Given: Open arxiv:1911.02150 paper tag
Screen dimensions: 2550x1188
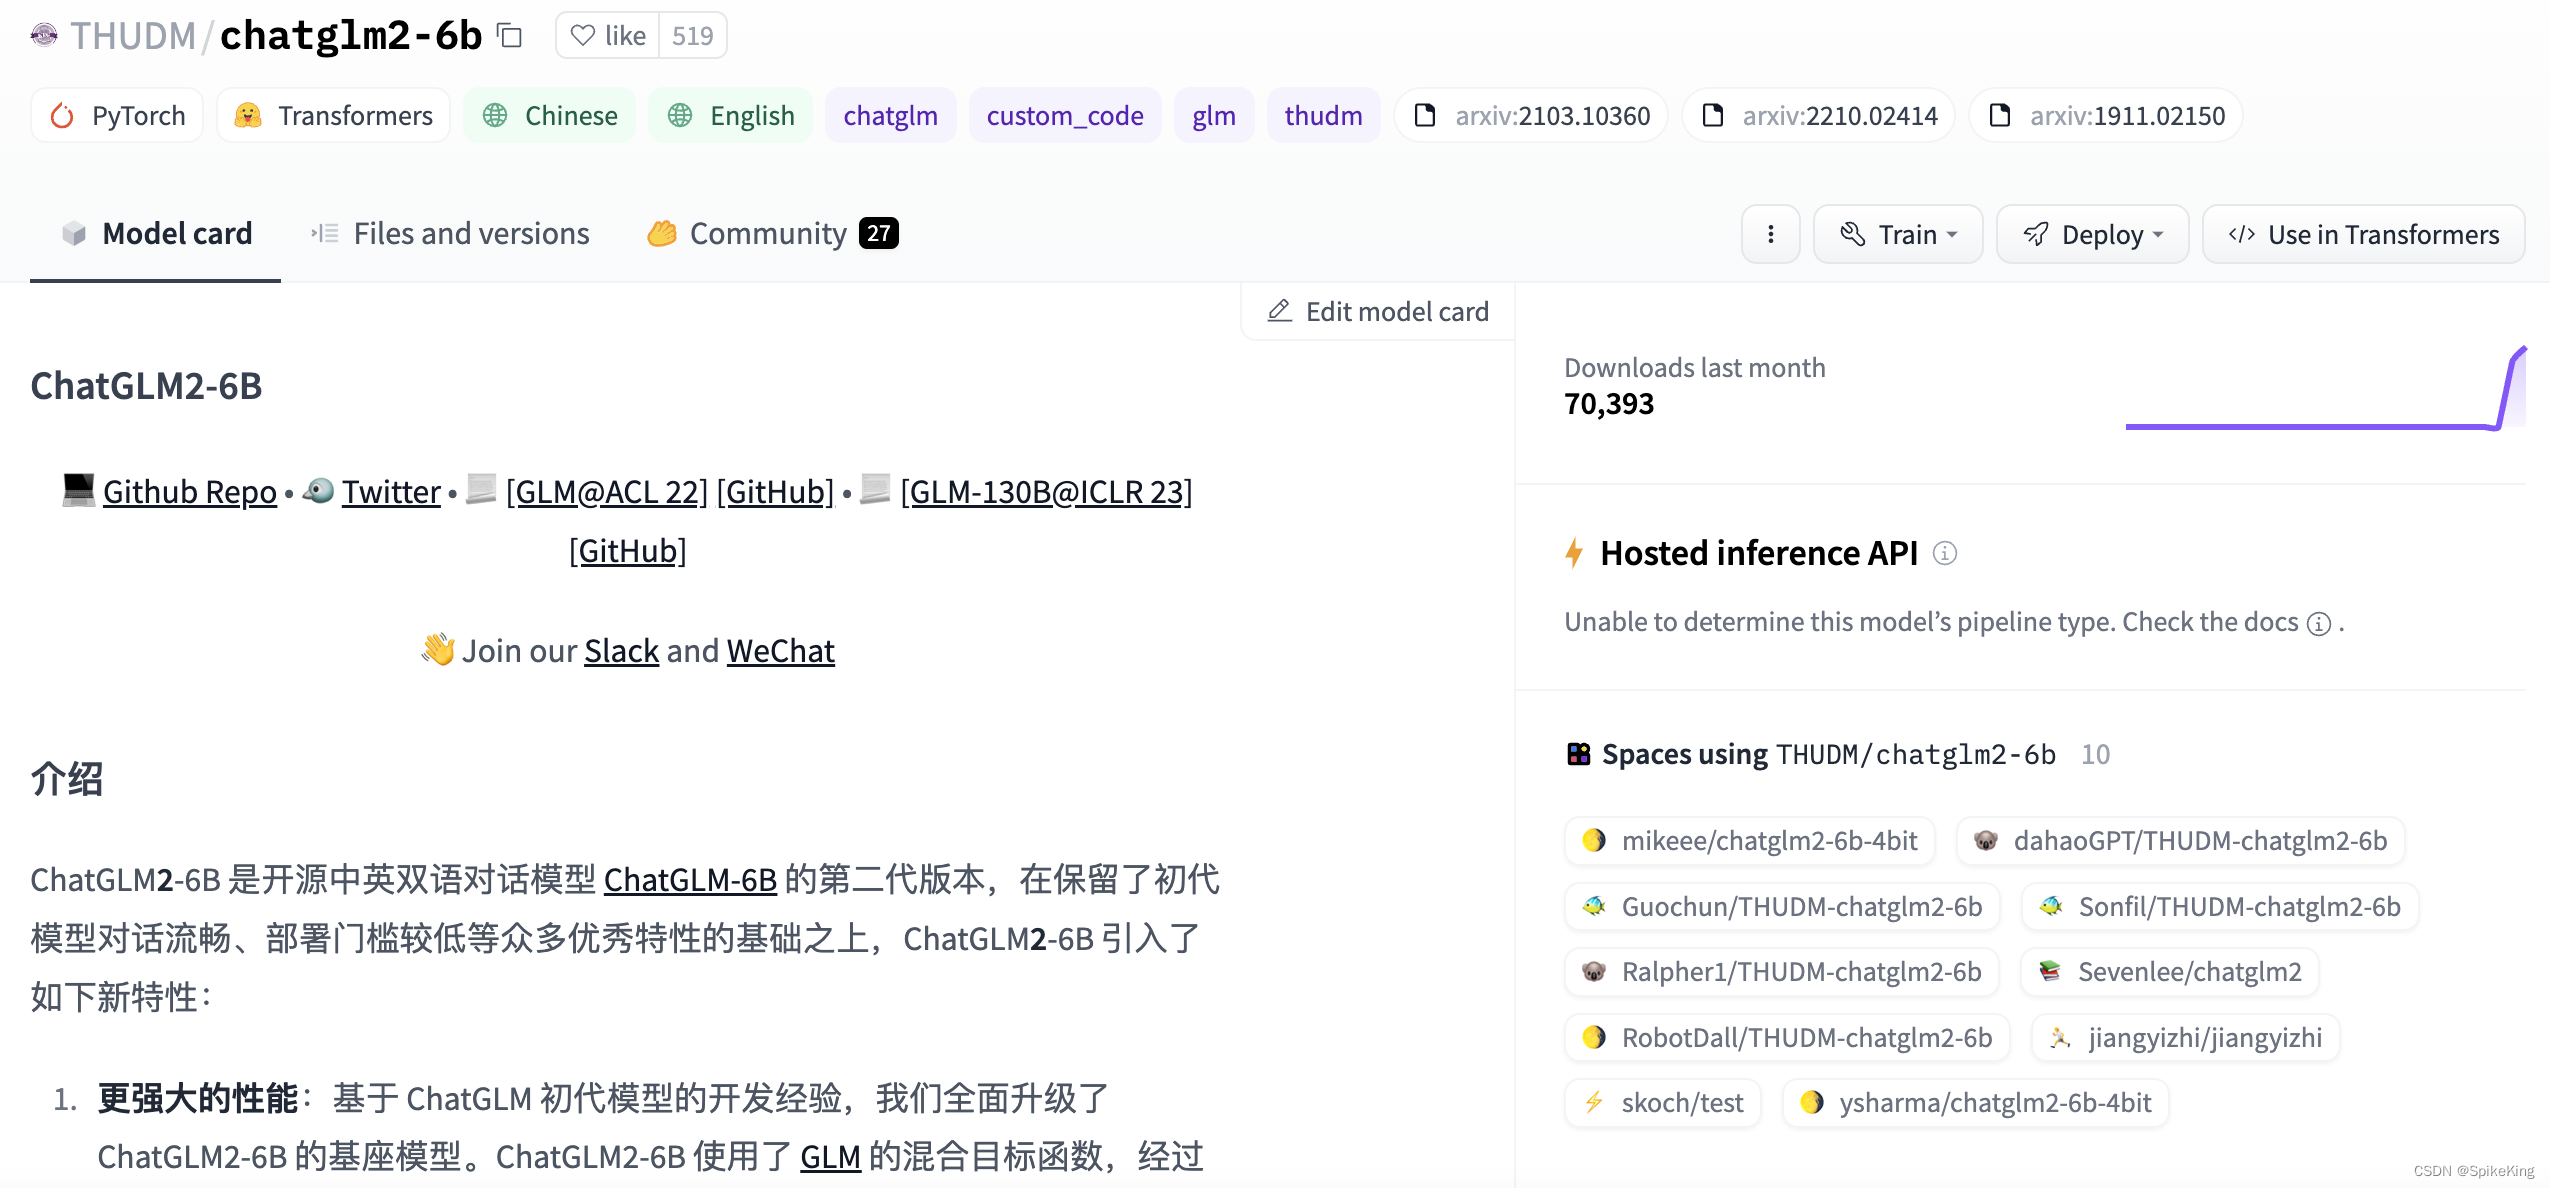Looking at the screenshot, I should click(x=2106, y=116).
